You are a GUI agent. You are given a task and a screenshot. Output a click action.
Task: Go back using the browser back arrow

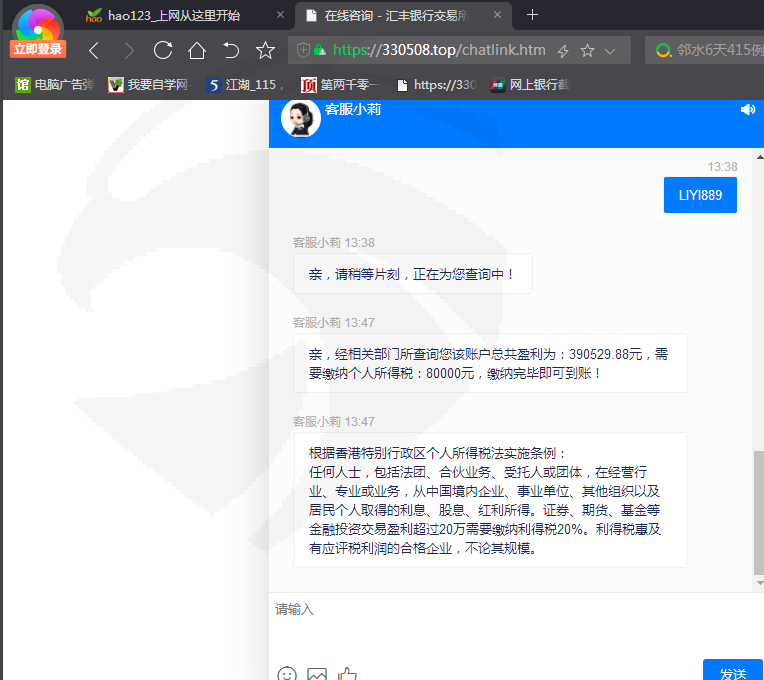point(94,51)
